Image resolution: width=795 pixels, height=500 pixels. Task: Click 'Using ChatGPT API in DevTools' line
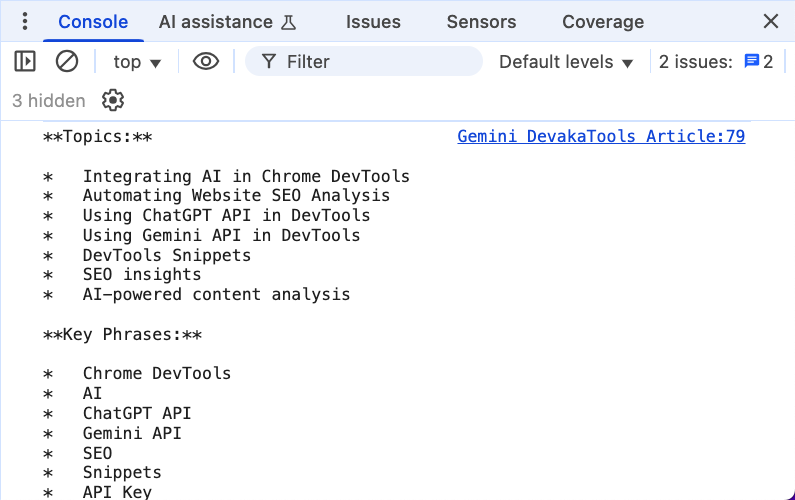tap(227, 215)
